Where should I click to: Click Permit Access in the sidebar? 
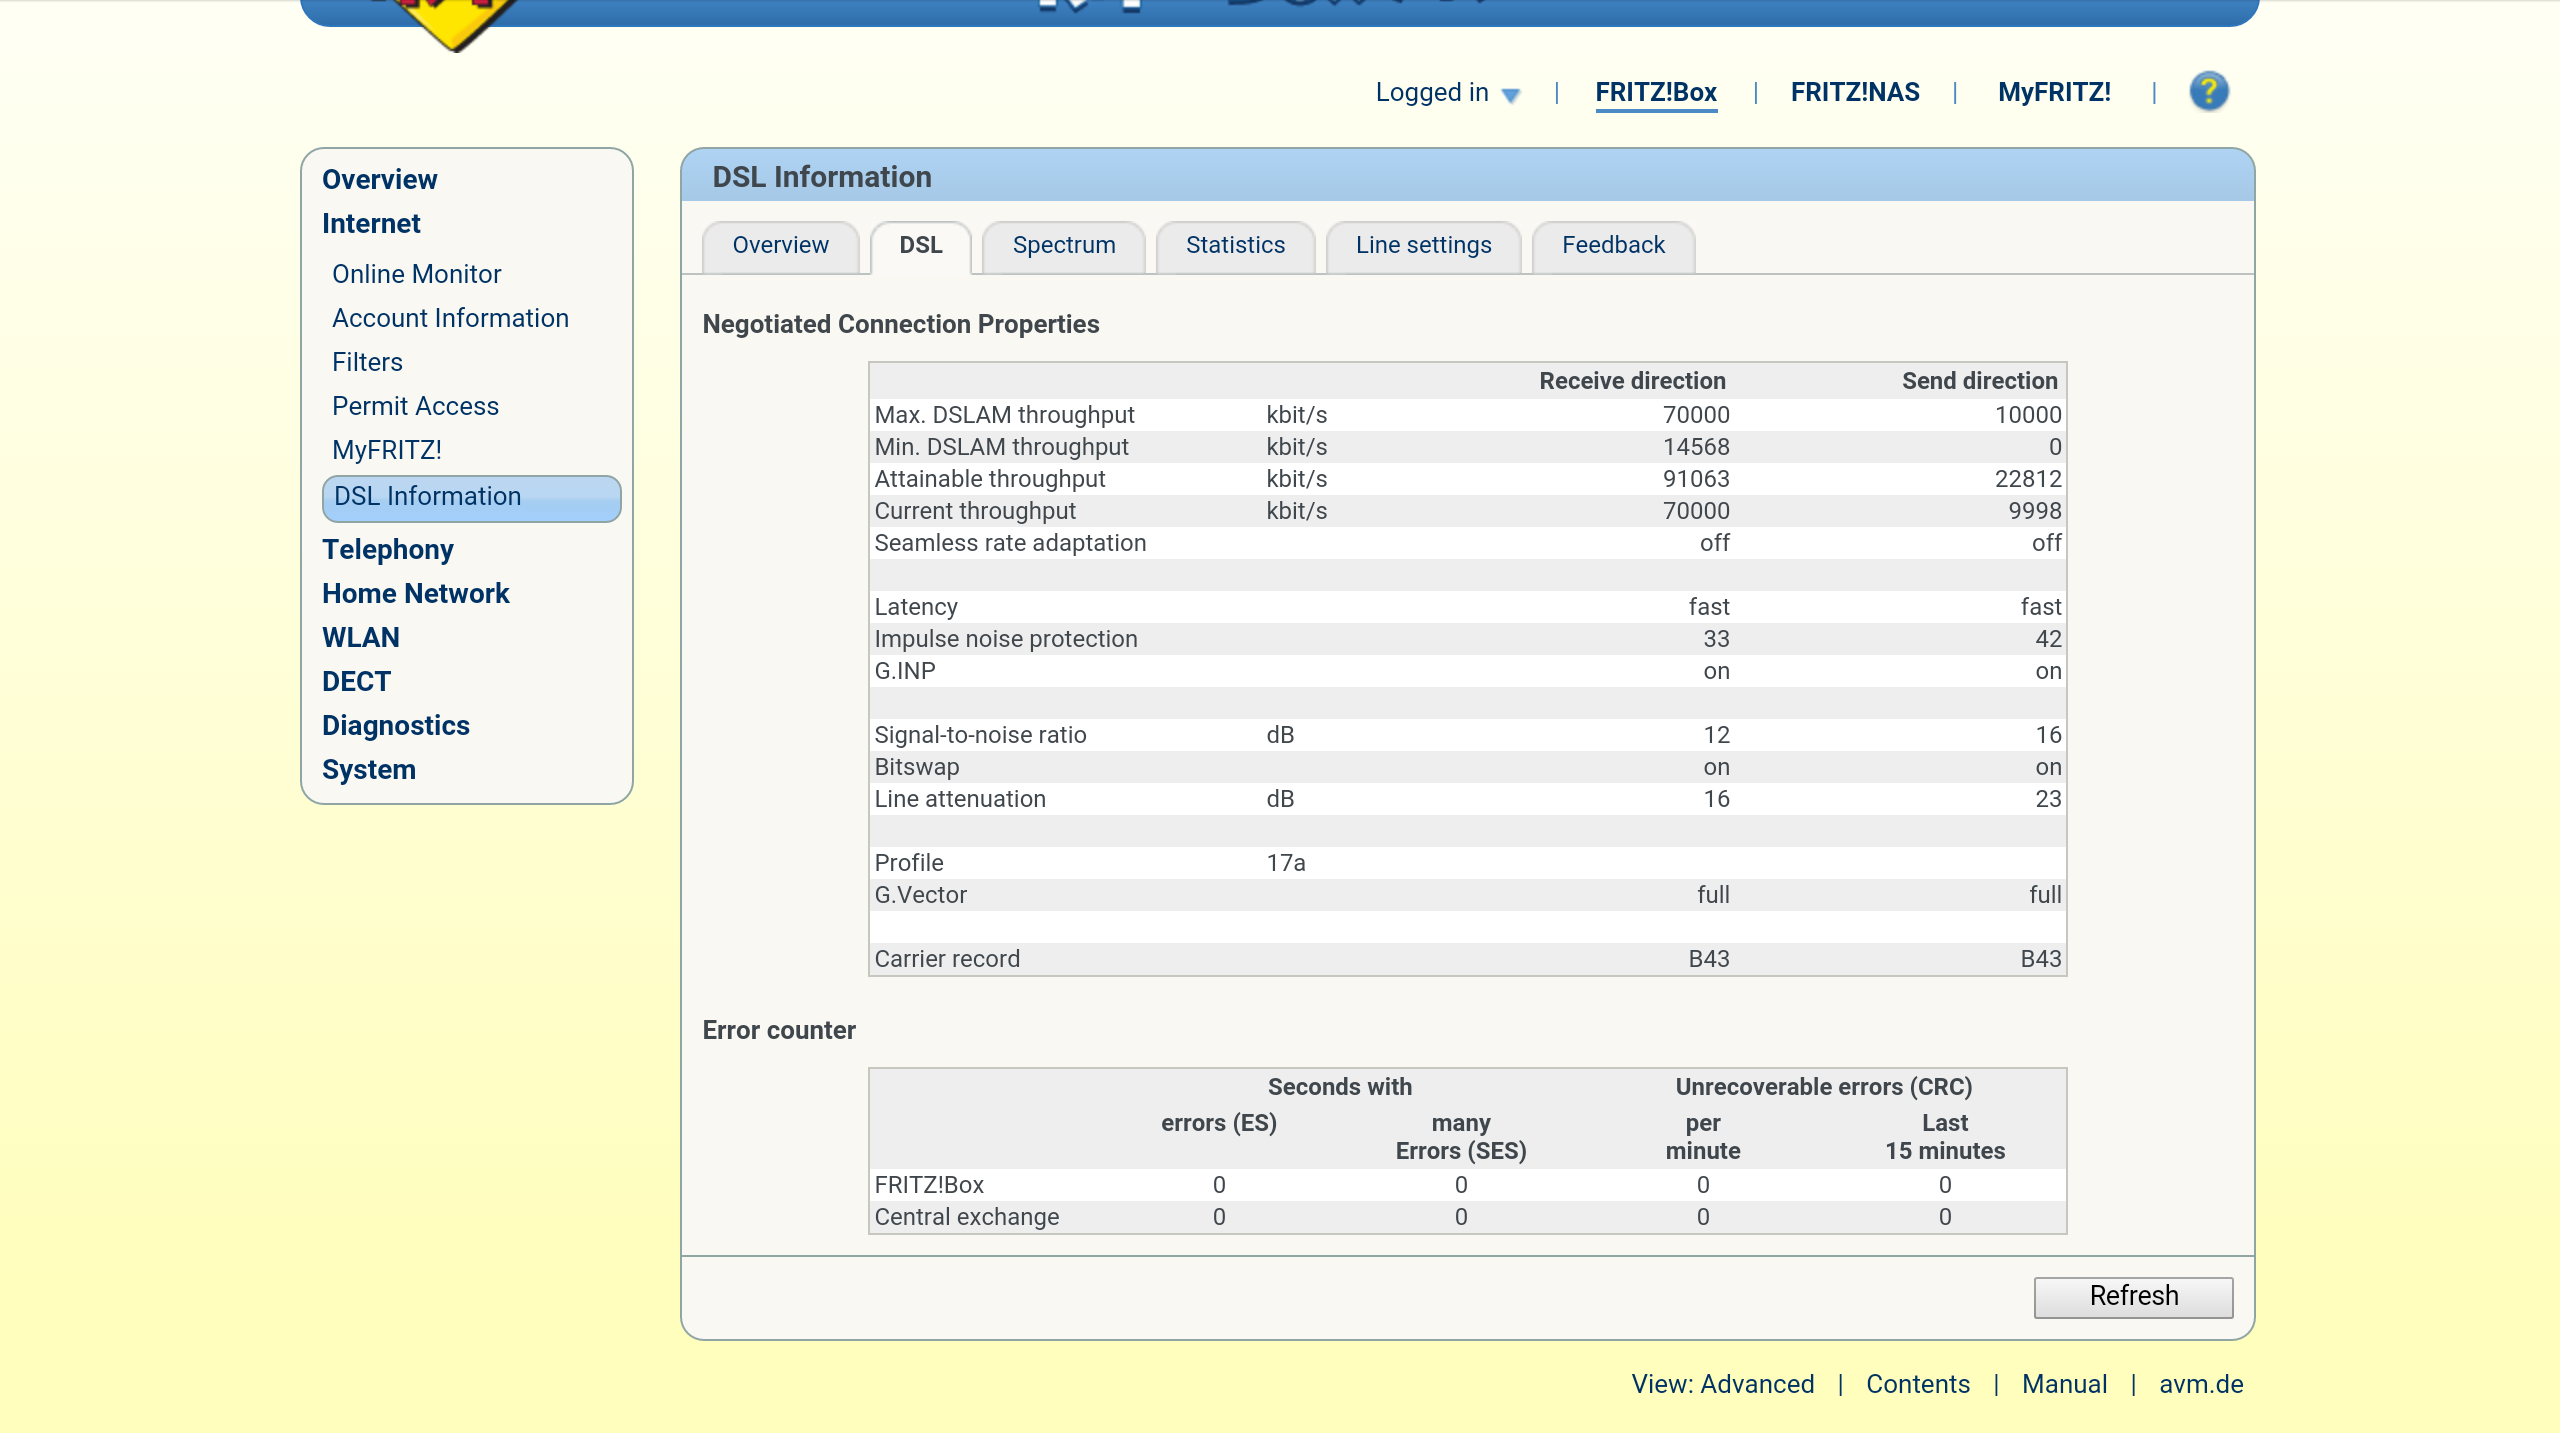(415, 406)
